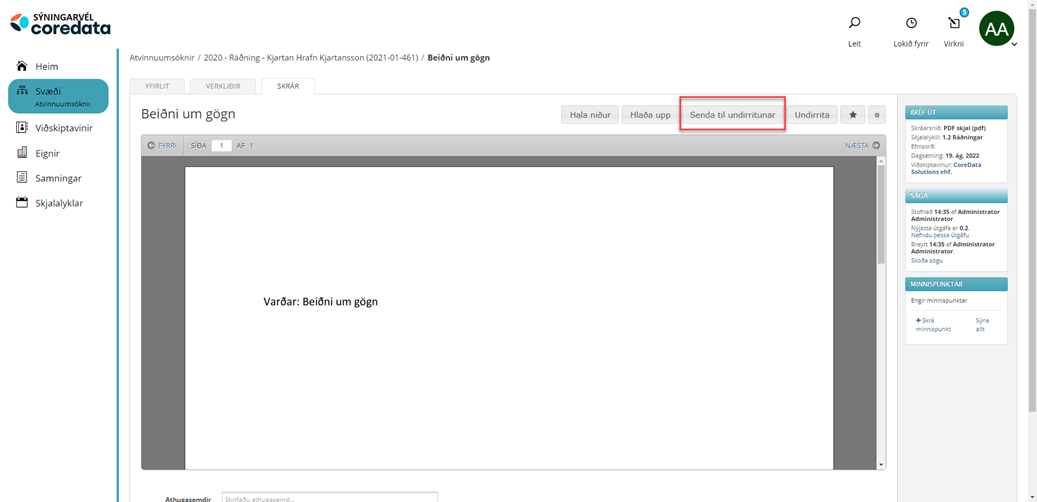Screen dimensions: 1037x502
Task: Click the Hala niður download button
Action: point(589,115)
